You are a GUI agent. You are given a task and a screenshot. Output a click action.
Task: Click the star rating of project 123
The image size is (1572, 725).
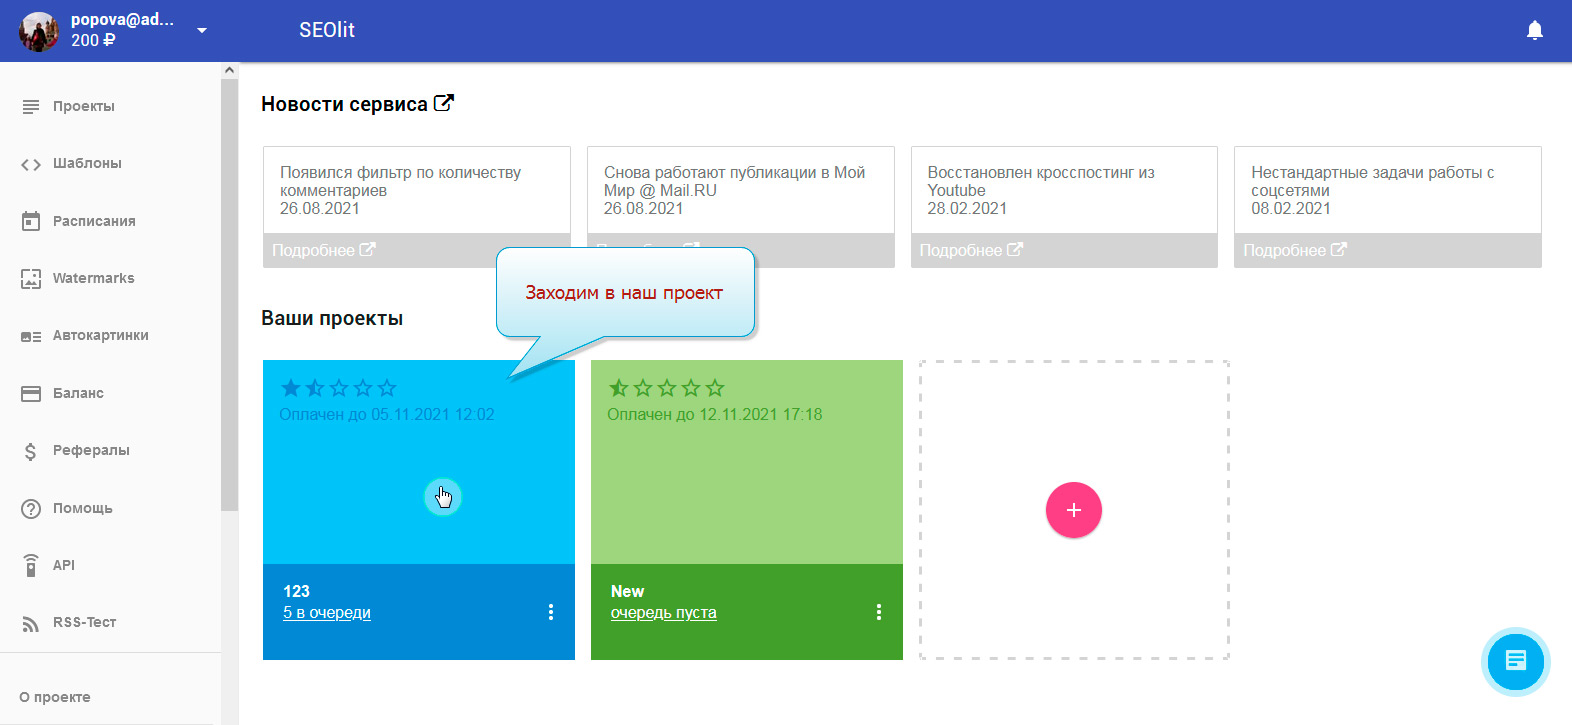(339, 388)
